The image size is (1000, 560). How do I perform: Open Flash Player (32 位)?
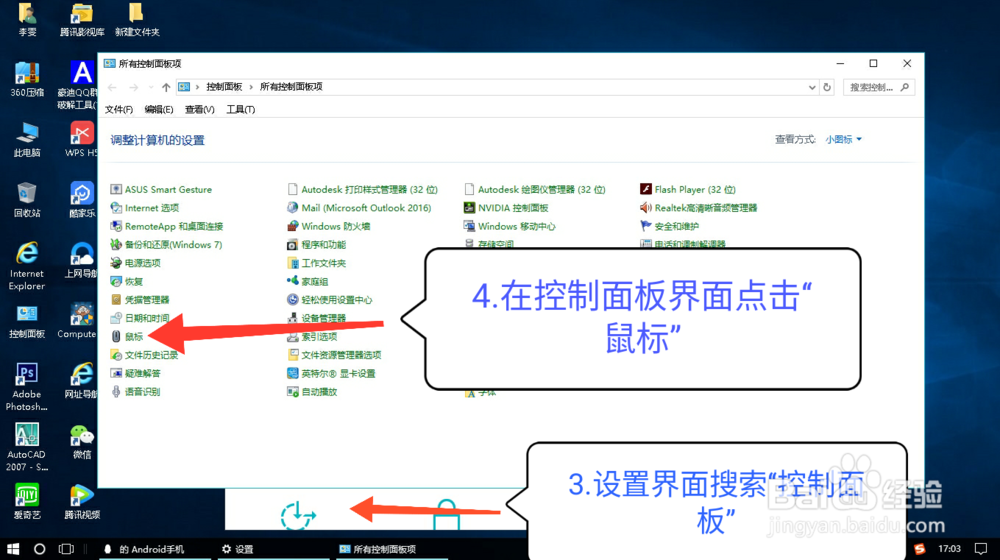(688, 189)
